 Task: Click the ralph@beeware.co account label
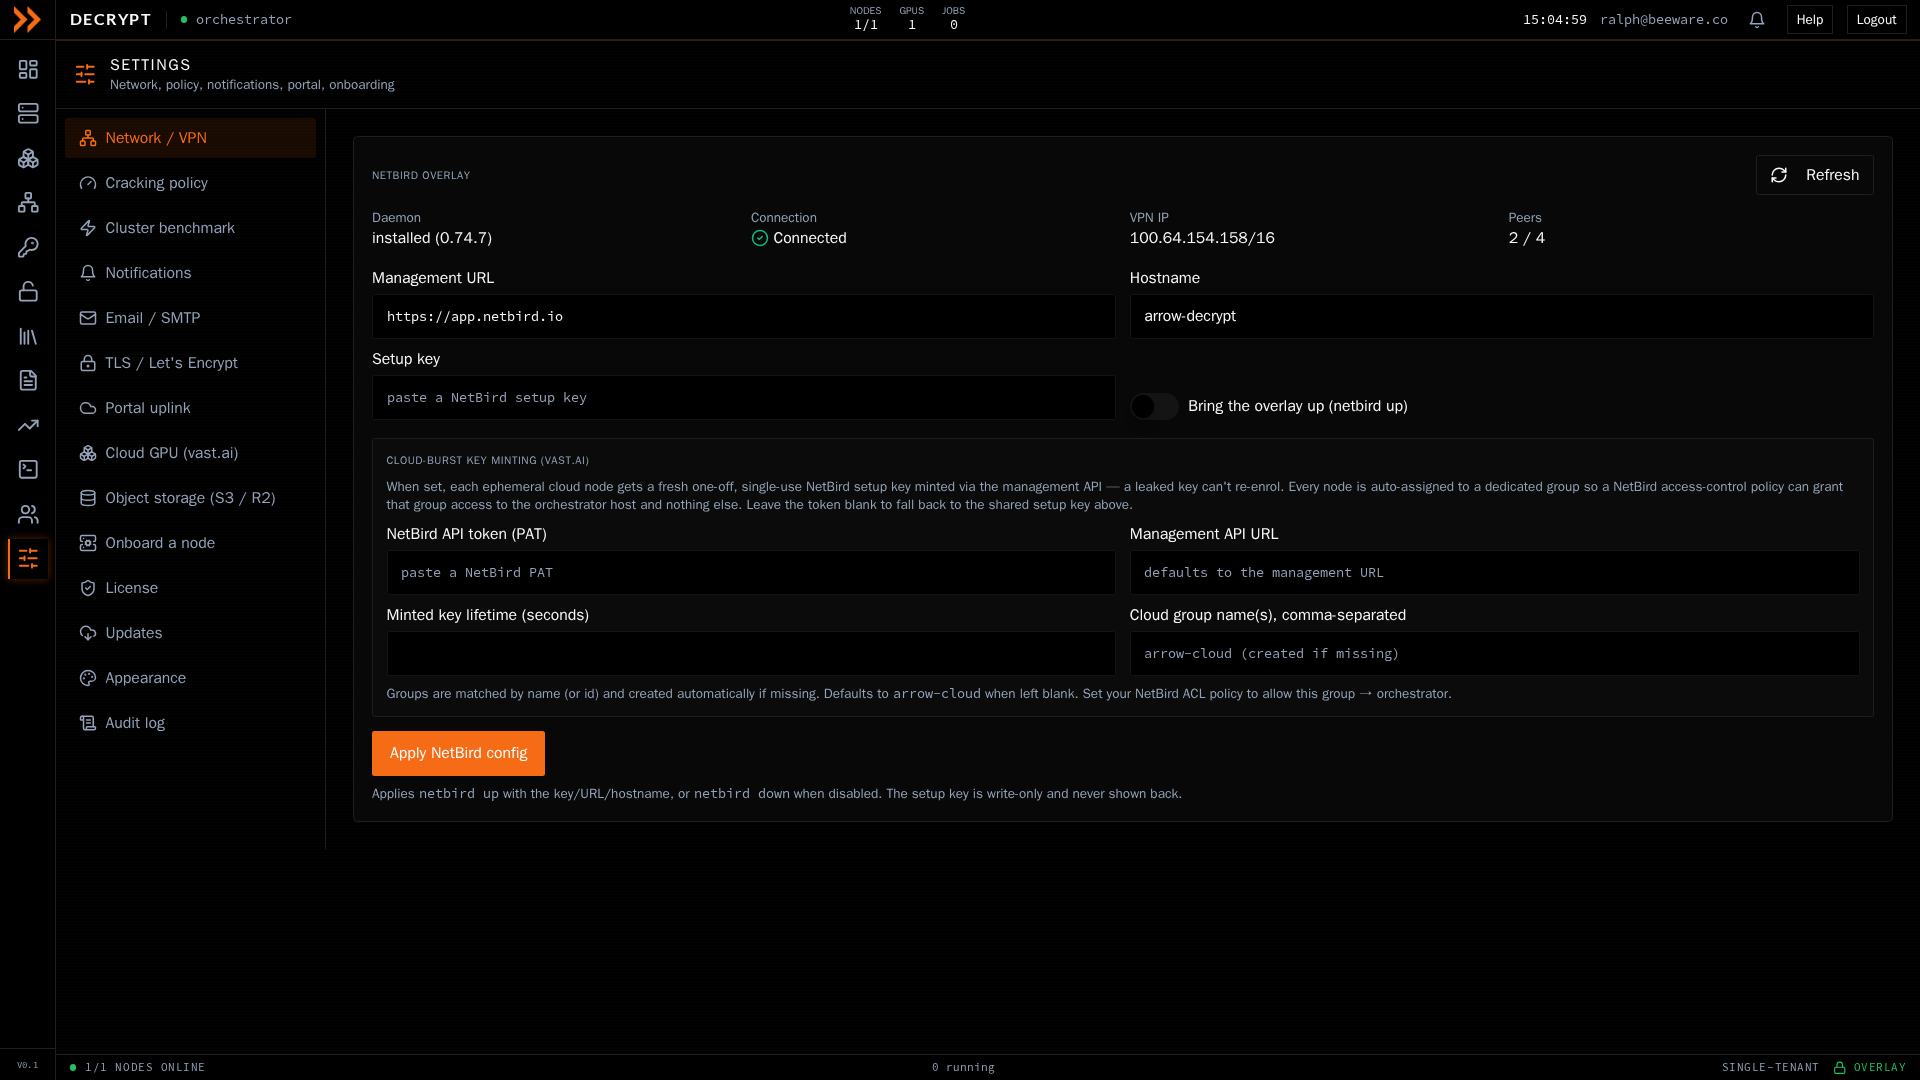1663,20
